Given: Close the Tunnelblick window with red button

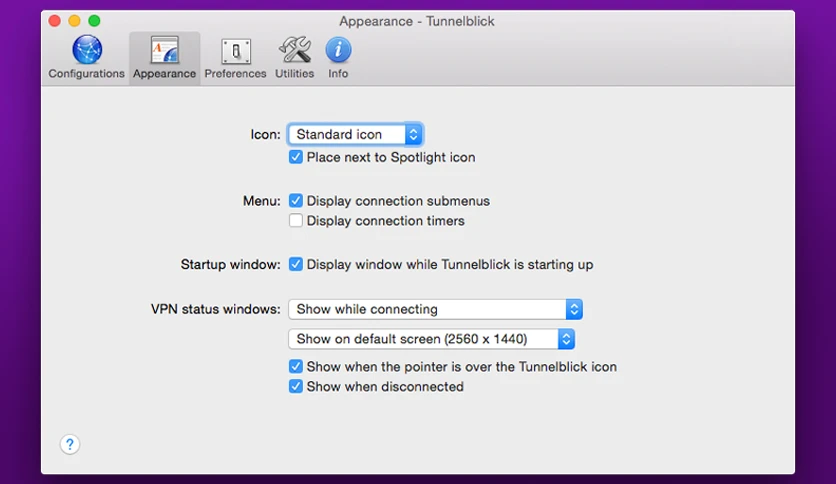Looking at the screenshot, I should pos(54,21).
